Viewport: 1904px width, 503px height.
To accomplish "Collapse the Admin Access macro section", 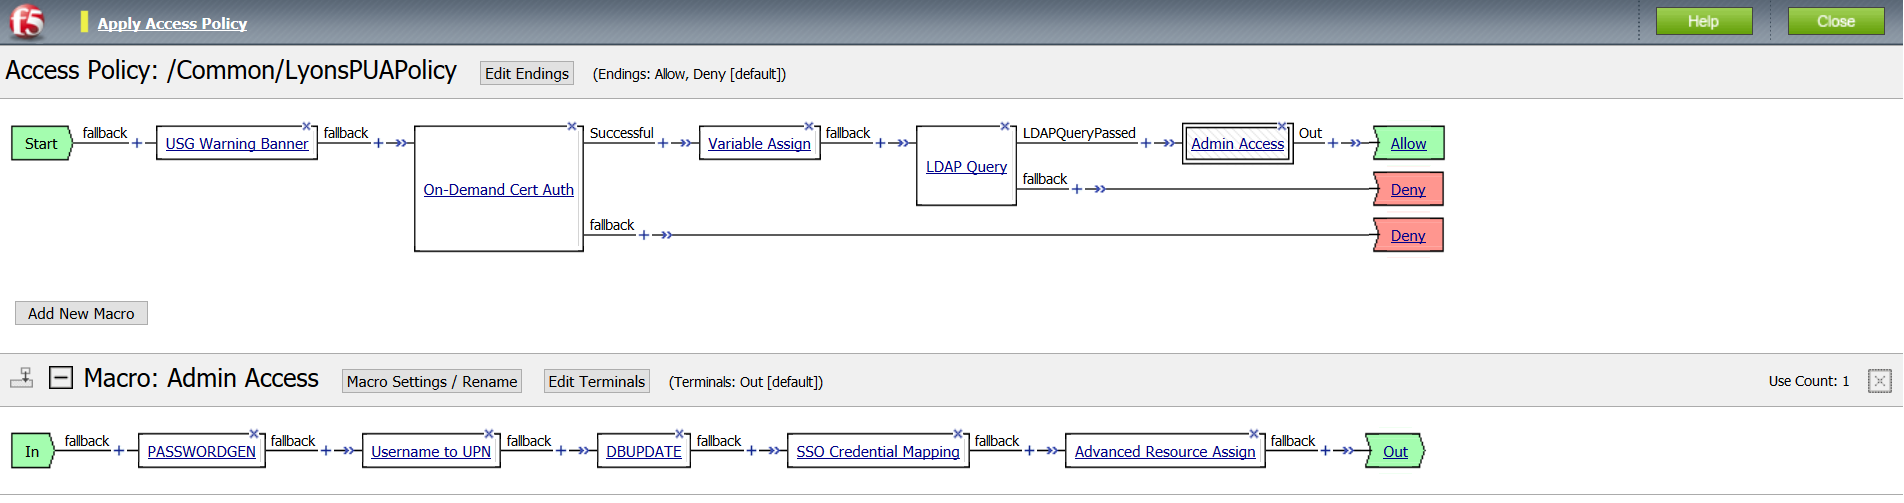I will coord(61,378).
